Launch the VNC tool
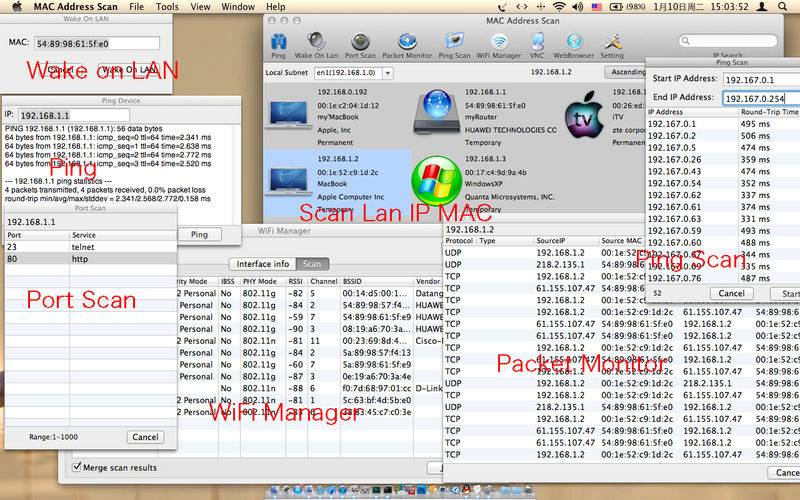Image resolution: width=800 pixels, height=500 pixels. pos(537,45)
